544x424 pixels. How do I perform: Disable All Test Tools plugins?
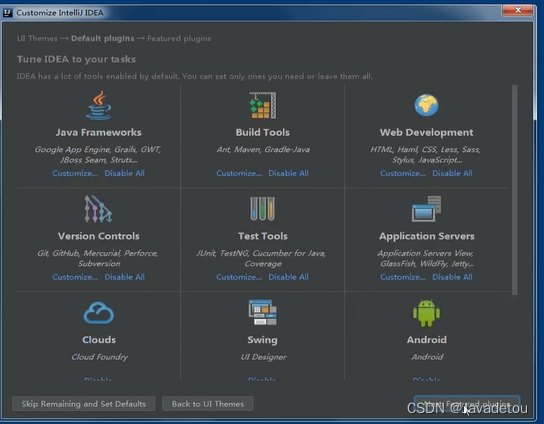[x=288, y=277]
